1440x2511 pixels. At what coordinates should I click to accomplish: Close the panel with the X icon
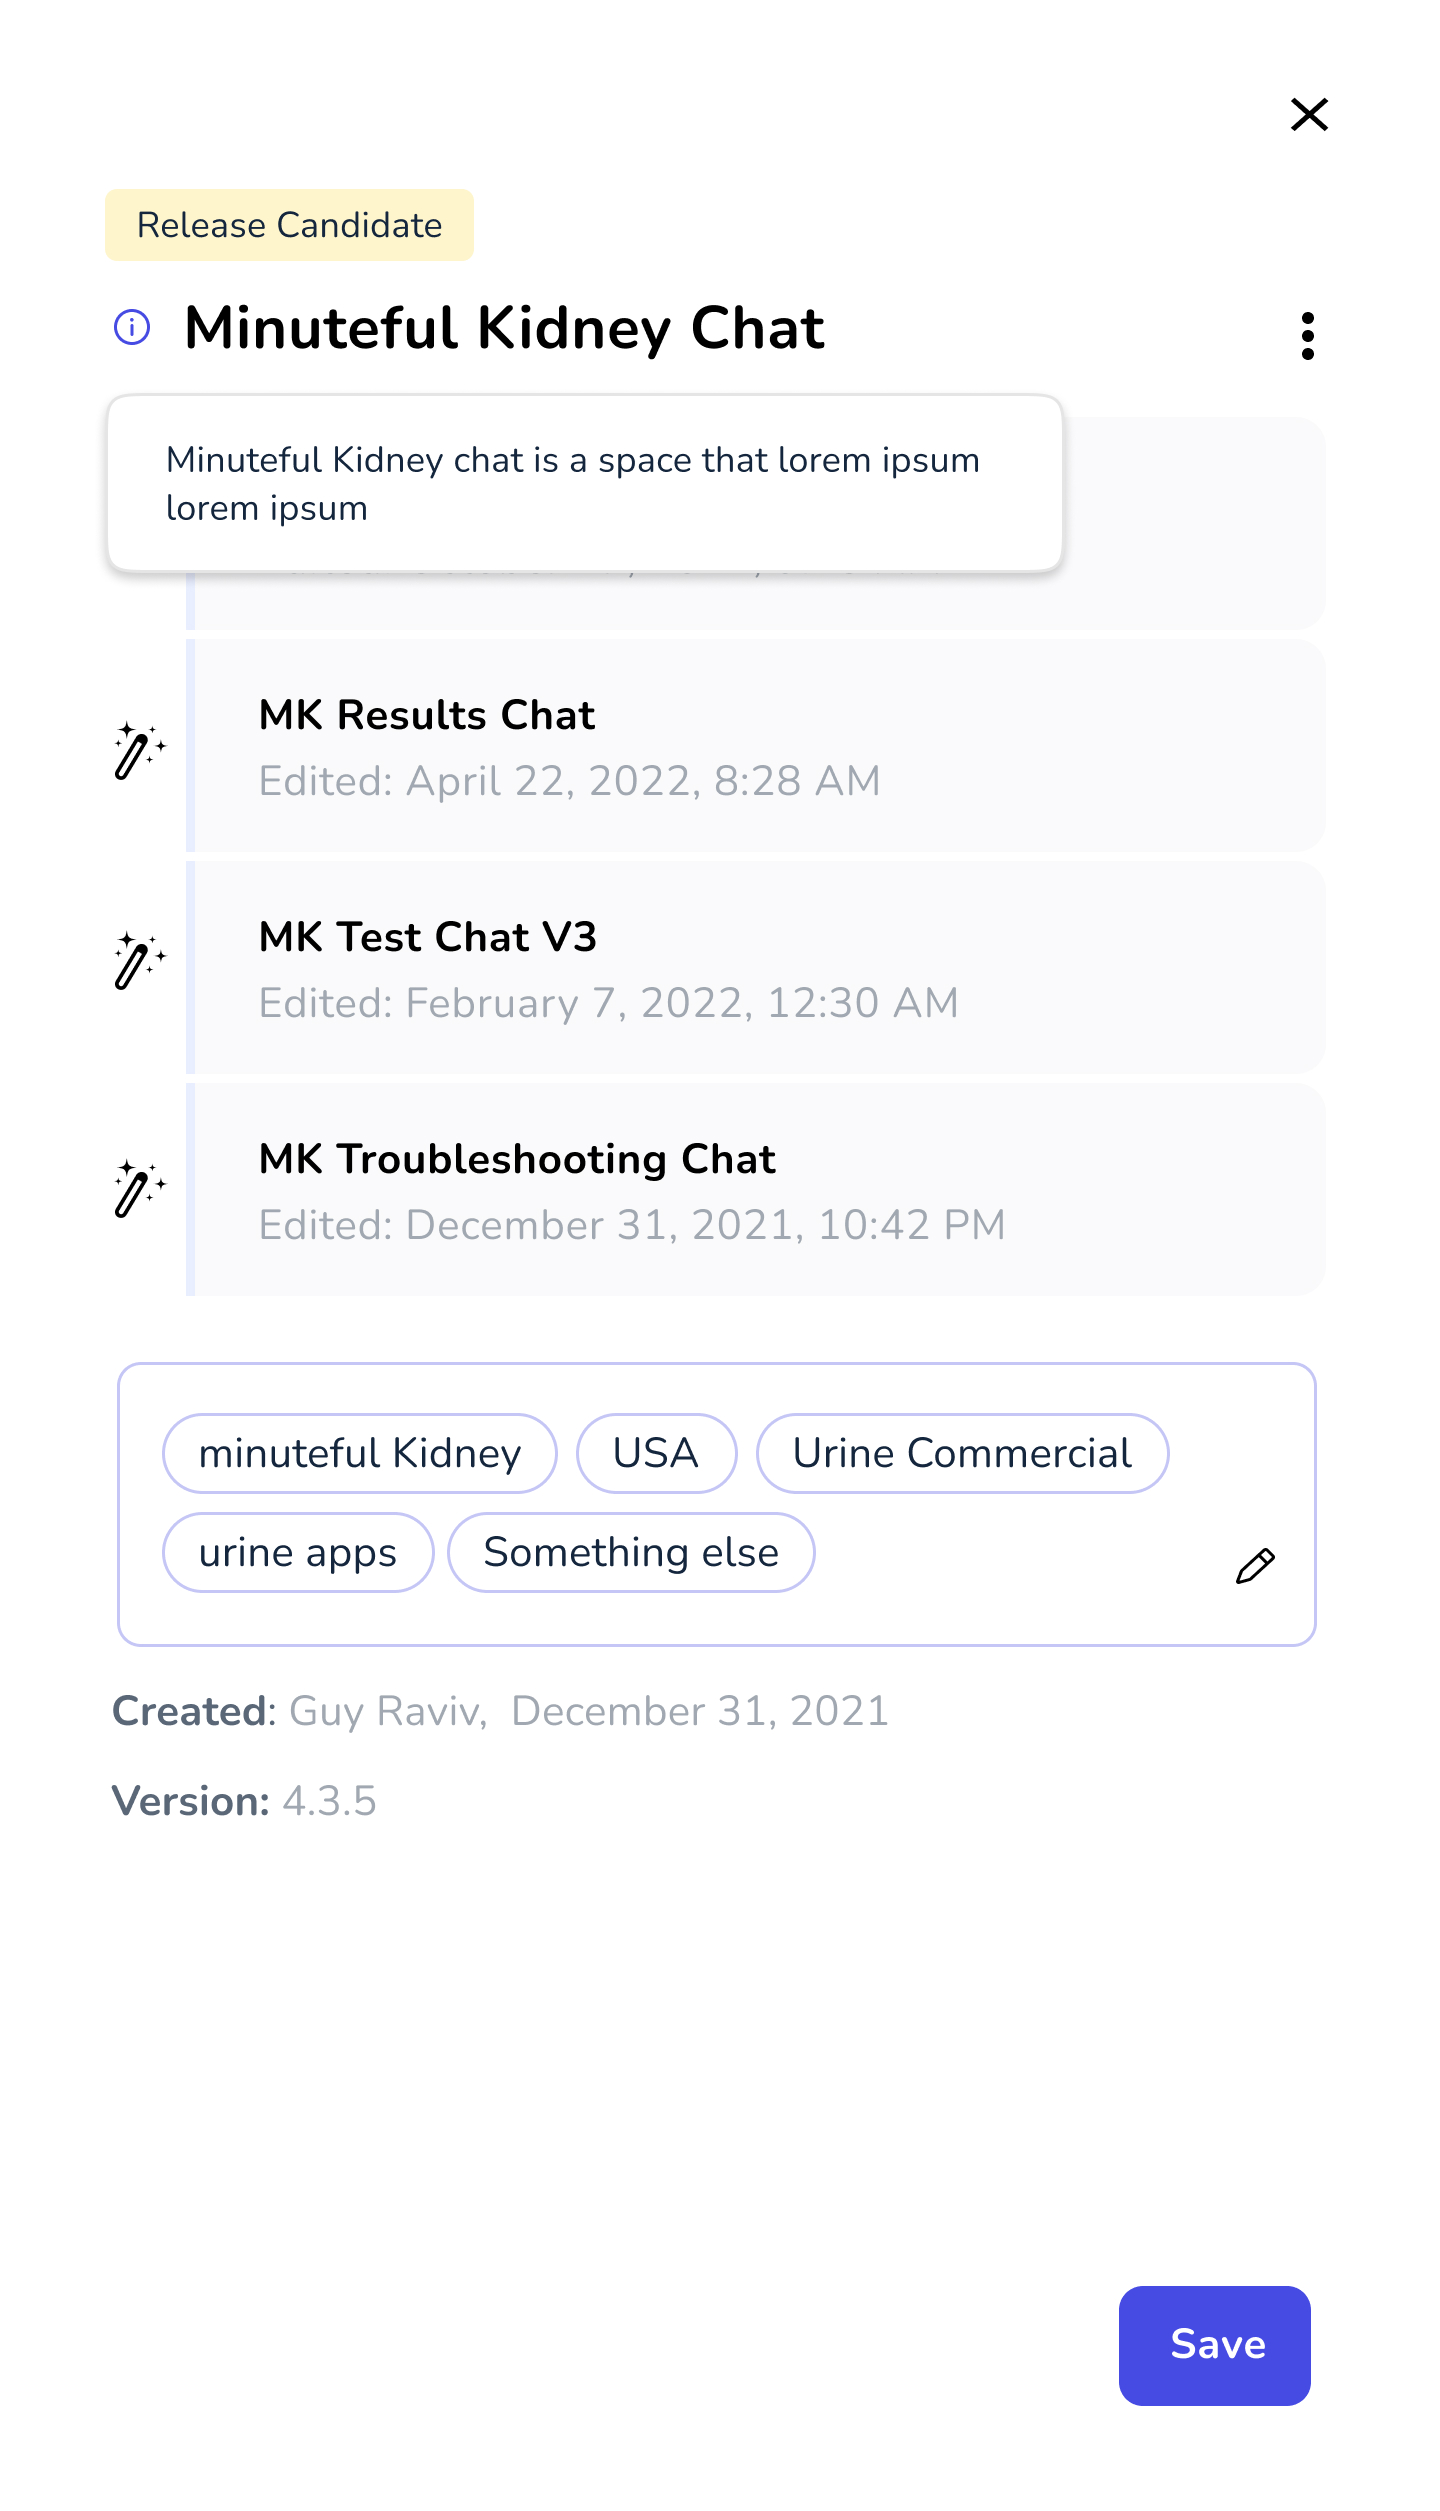(1309, 114)
